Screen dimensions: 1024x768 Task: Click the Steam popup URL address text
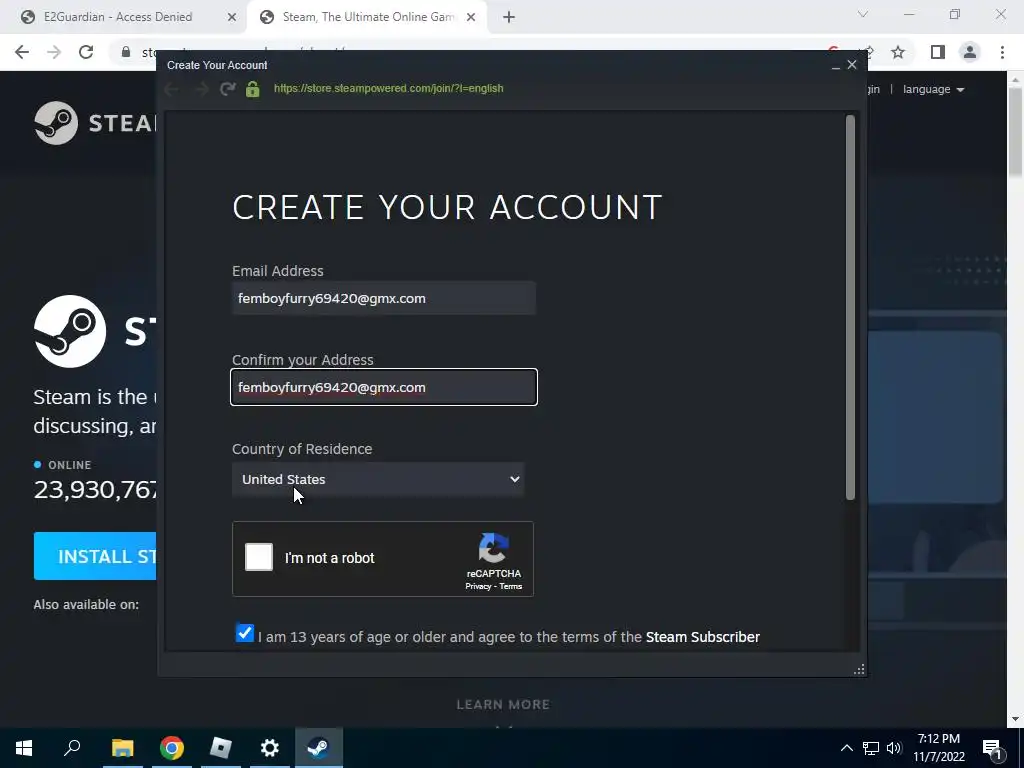click(x=389, y=88)
